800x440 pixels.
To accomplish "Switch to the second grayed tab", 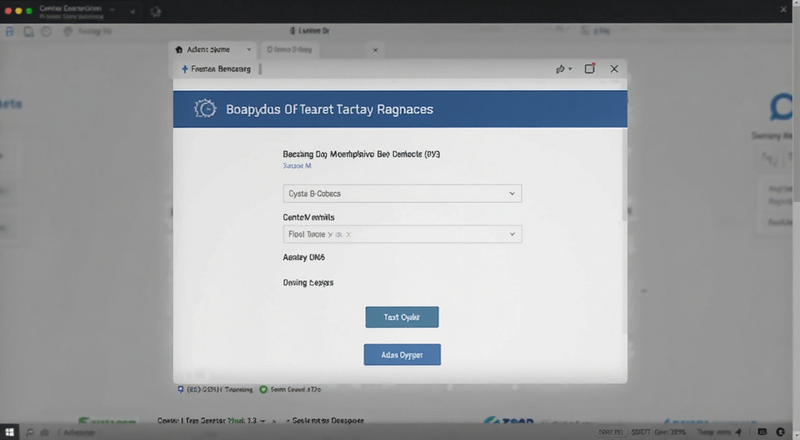I will pyautogui.click(x=289, y=50).
